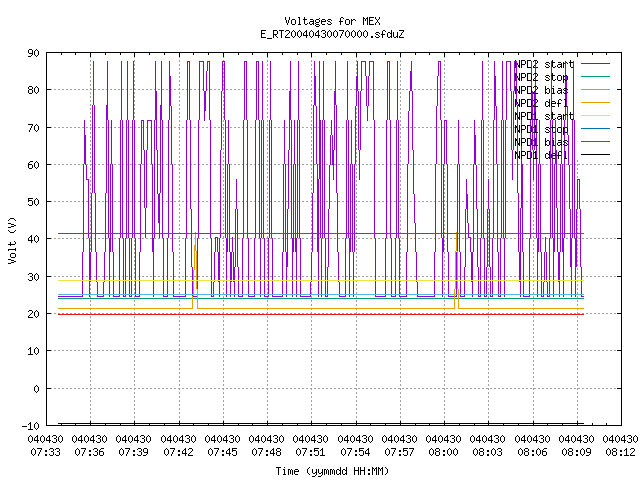Click the y-axis tick value 50
The image size is (640, 480).
point(33,202)
